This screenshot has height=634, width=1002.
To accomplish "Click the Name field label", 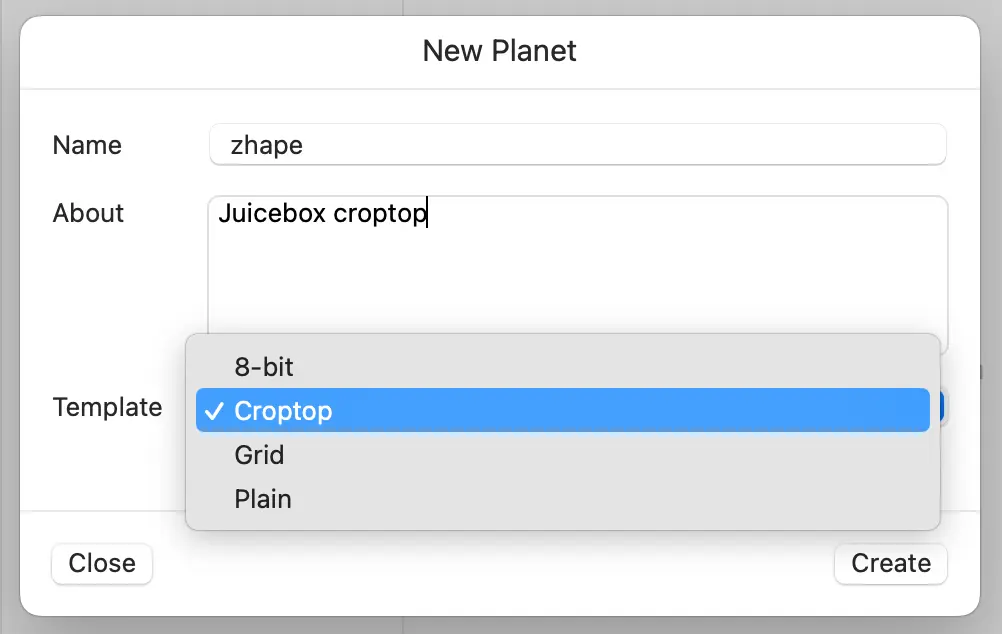I will coord(86,145).
